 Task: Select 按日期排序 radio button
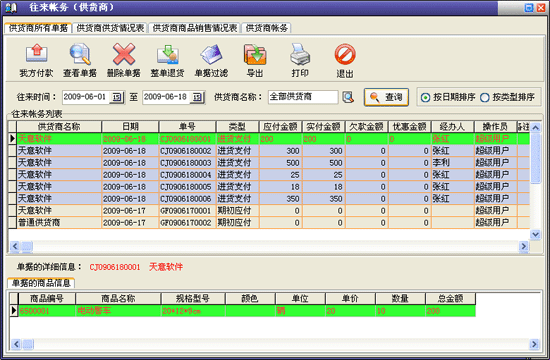[x=425, y=98]
